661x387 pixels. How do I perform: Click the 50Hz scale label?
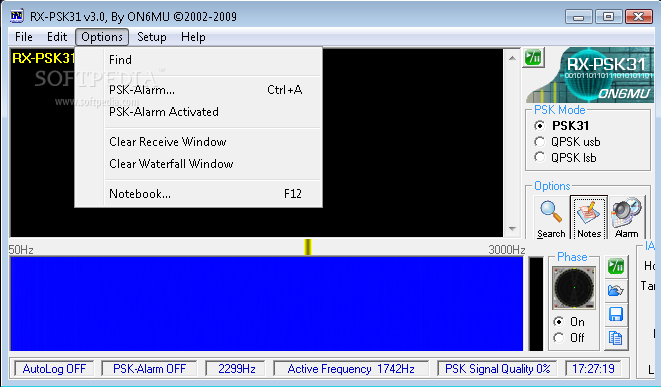[21, 250]
